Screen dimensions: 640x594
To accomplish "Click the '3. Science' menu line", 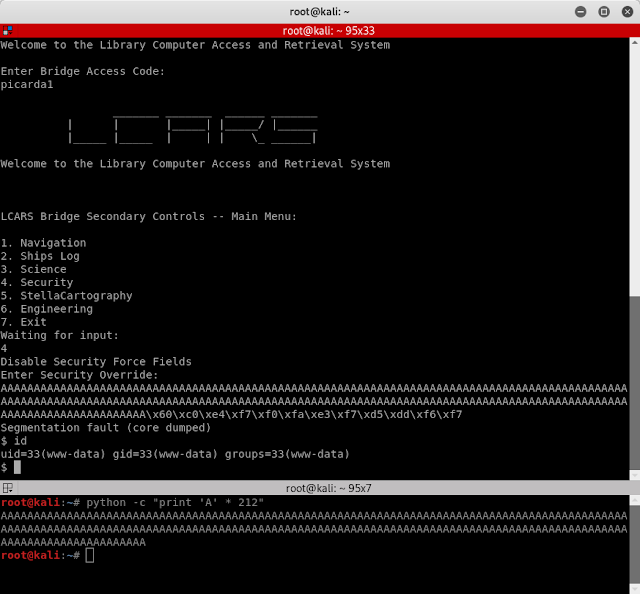I will click(x=33, y=269).
